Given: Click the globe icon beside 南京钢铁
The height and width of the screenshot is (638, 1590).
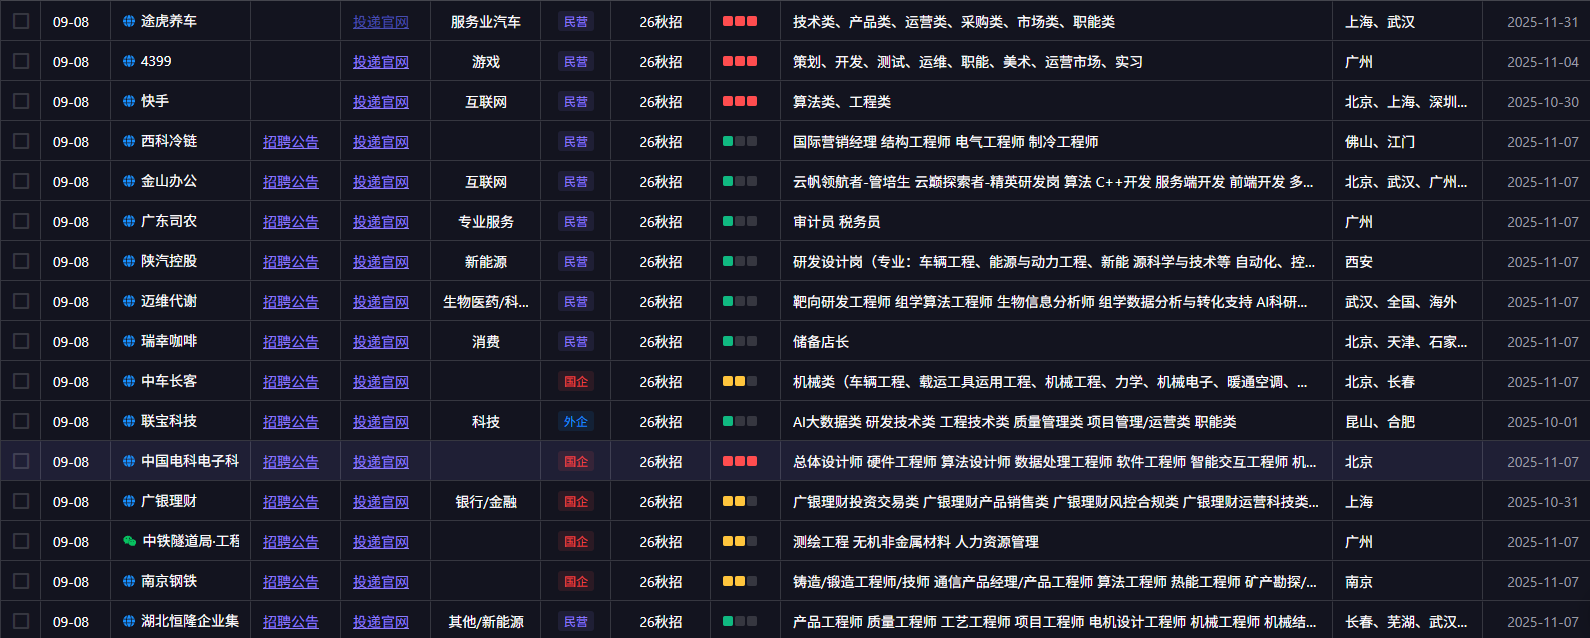Looking at the screenshot, I should tap(129, 581).
